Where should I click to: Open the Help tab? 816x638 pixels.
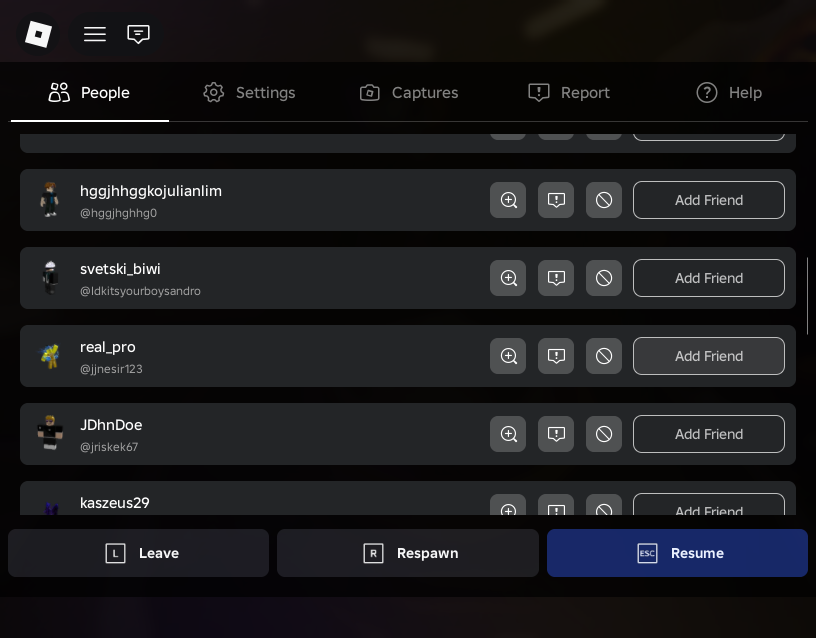tap(729, 93)
